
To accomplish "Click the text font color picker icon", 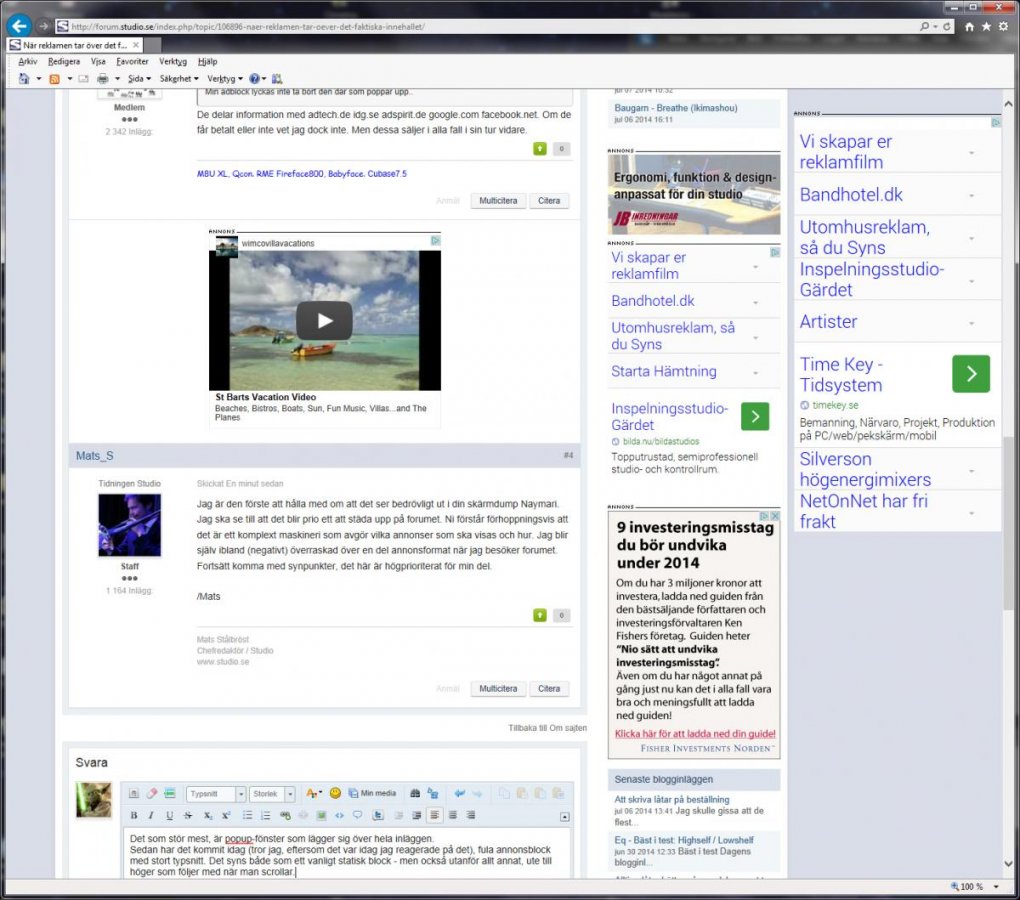I will (x=312, y=793).
